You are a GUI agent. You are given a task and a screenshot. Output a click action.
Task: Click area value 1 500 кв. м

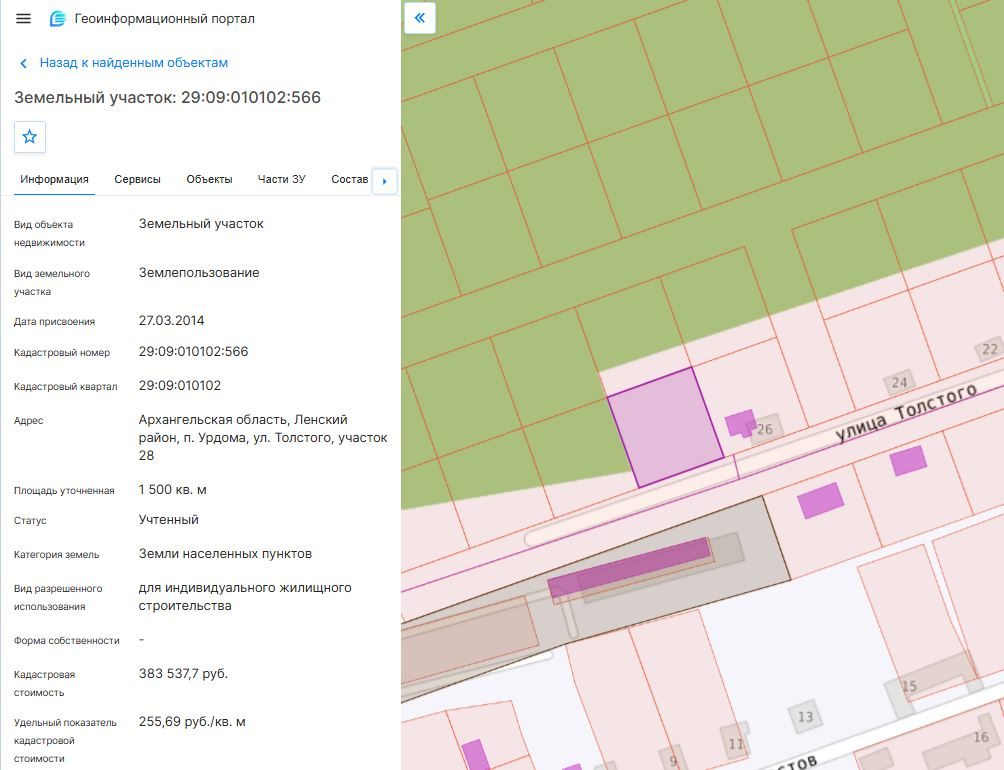tap(173, 490)
